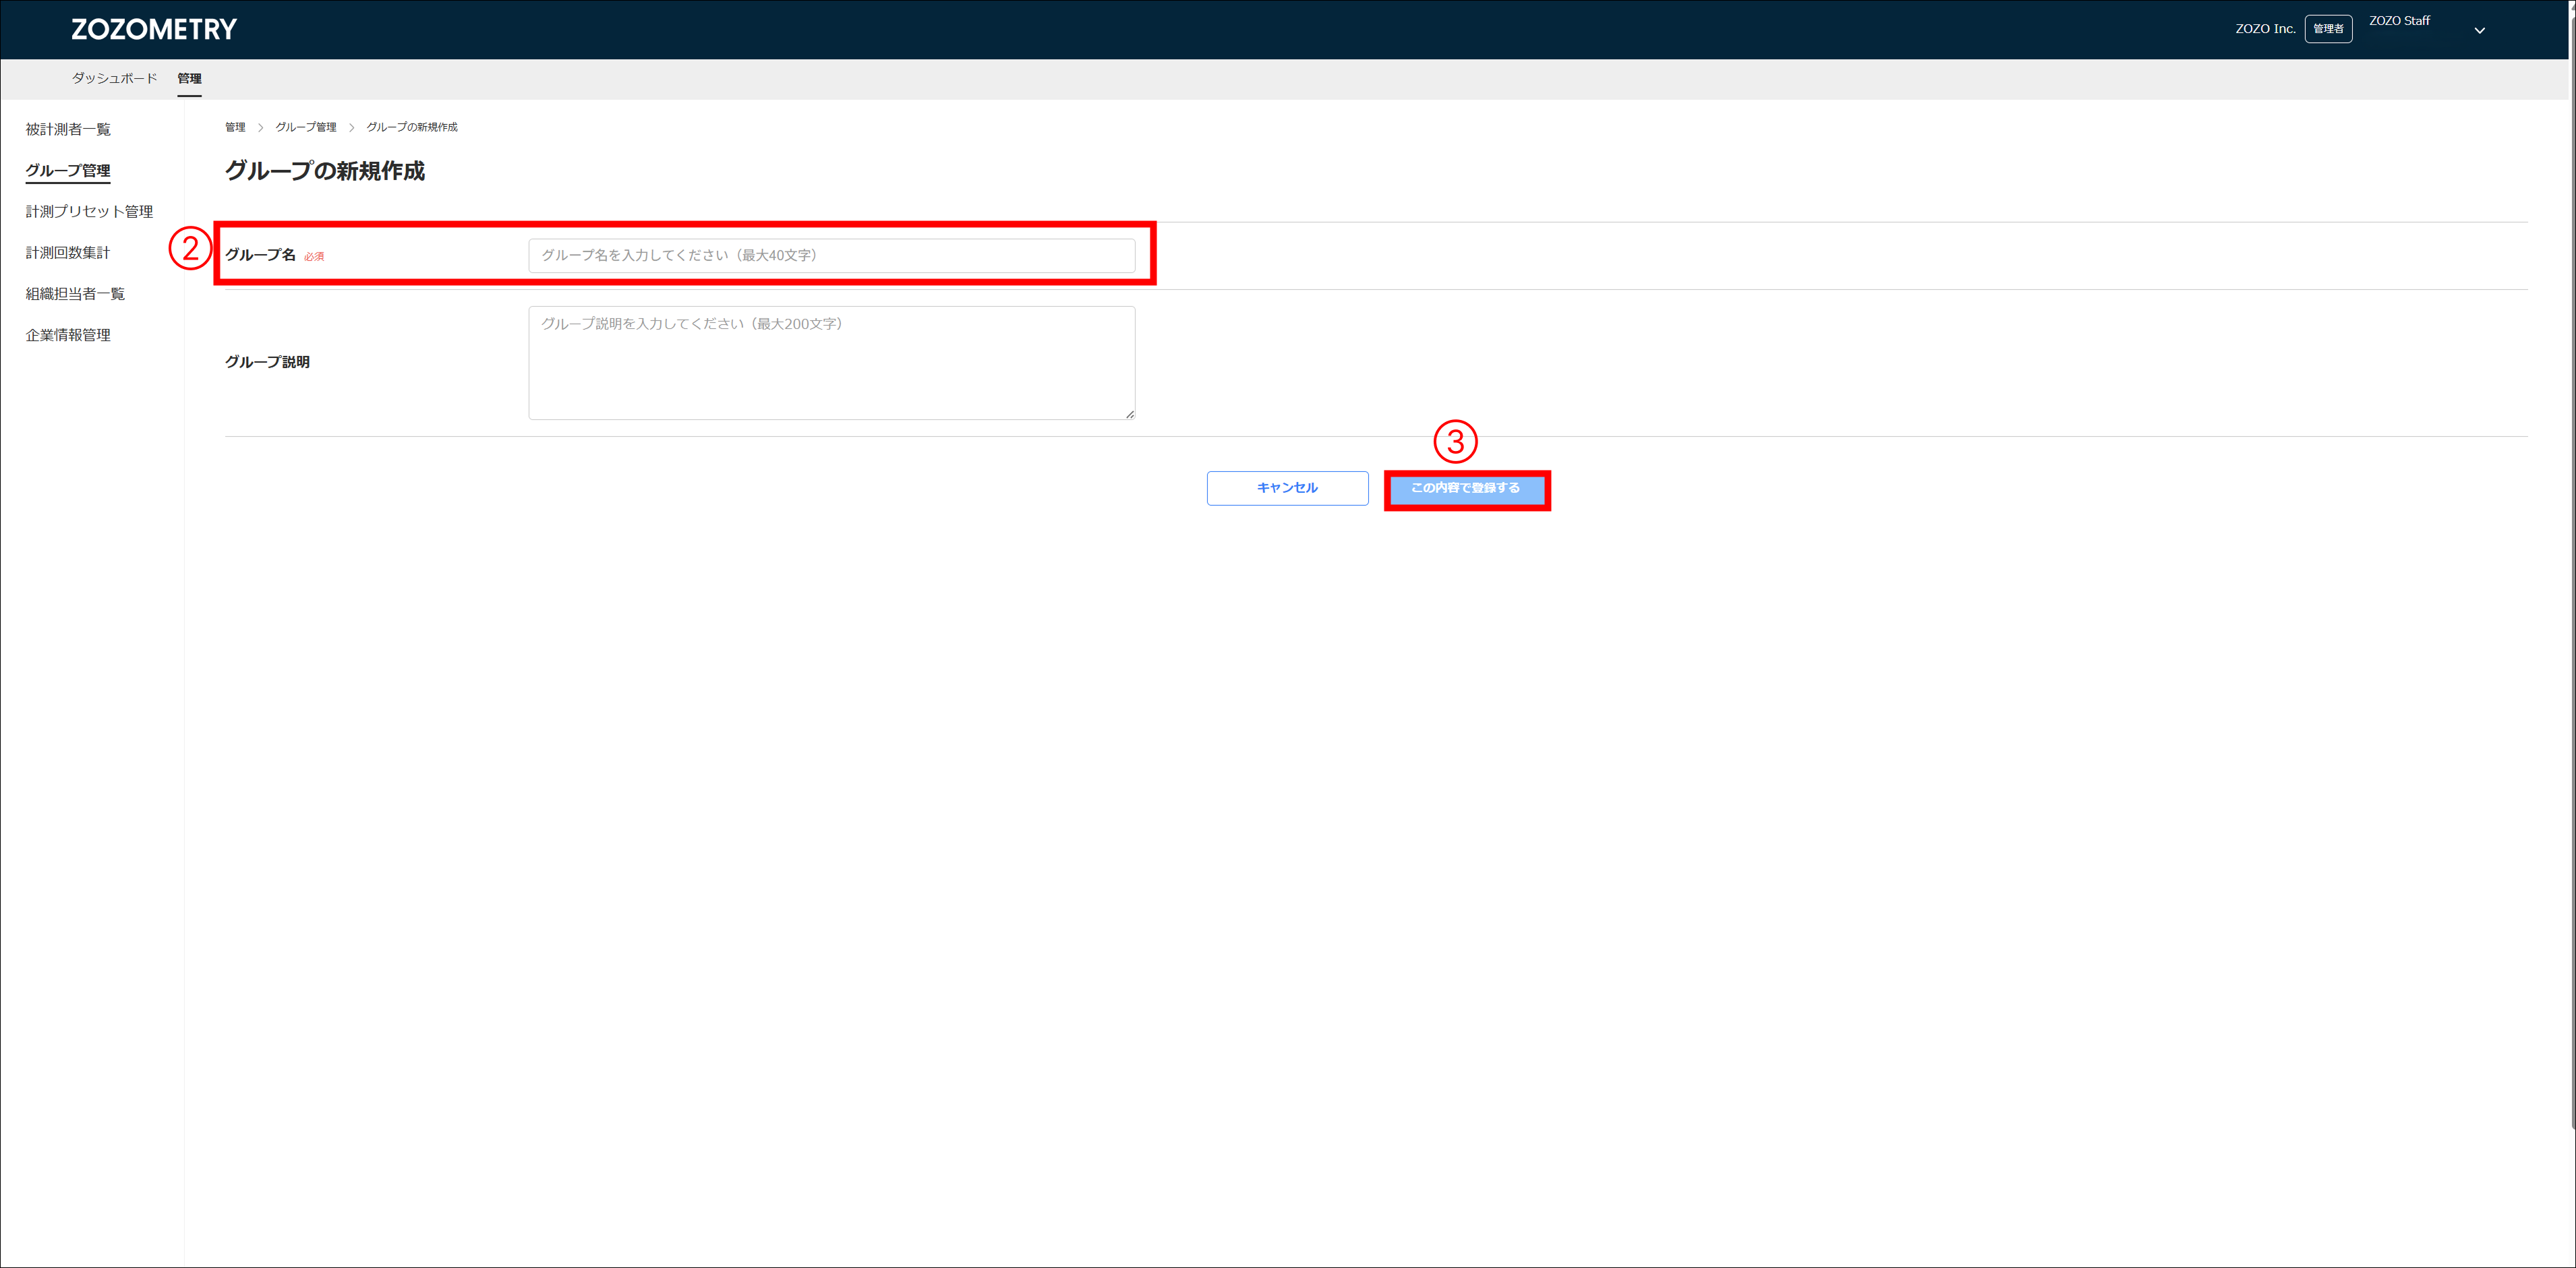Select グループ管理 in the sidebar
The width and height of the screenshot is (2576, 1268).
(68, 170)
